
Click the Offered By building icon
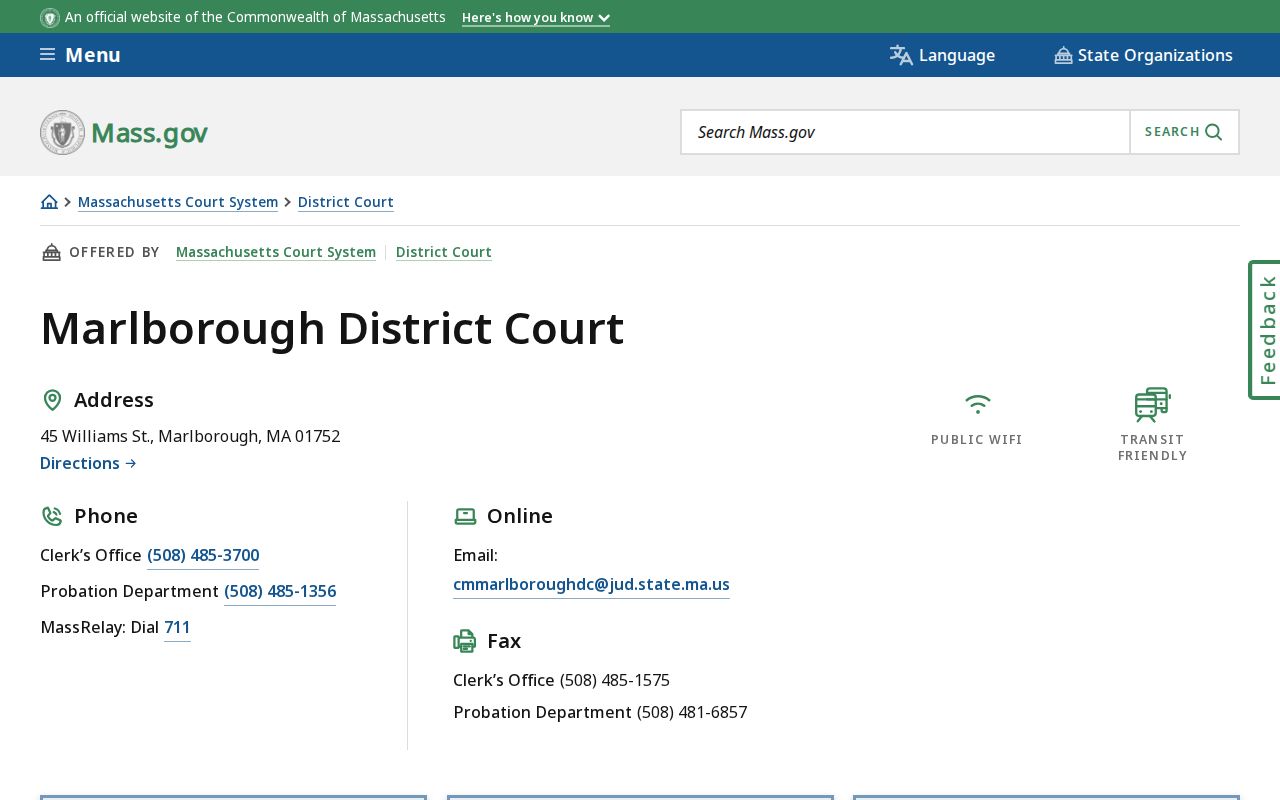(51, 252)
